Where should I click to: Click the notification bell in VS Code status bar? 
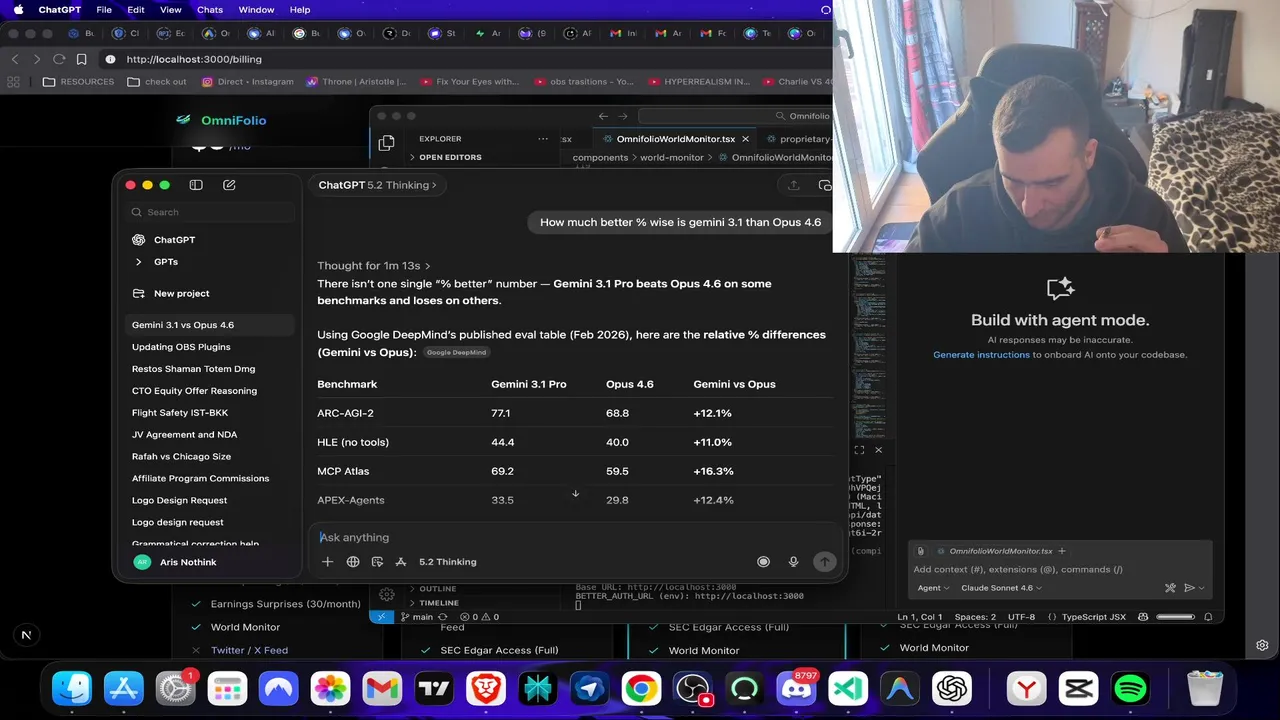[x=1208, y=617]
